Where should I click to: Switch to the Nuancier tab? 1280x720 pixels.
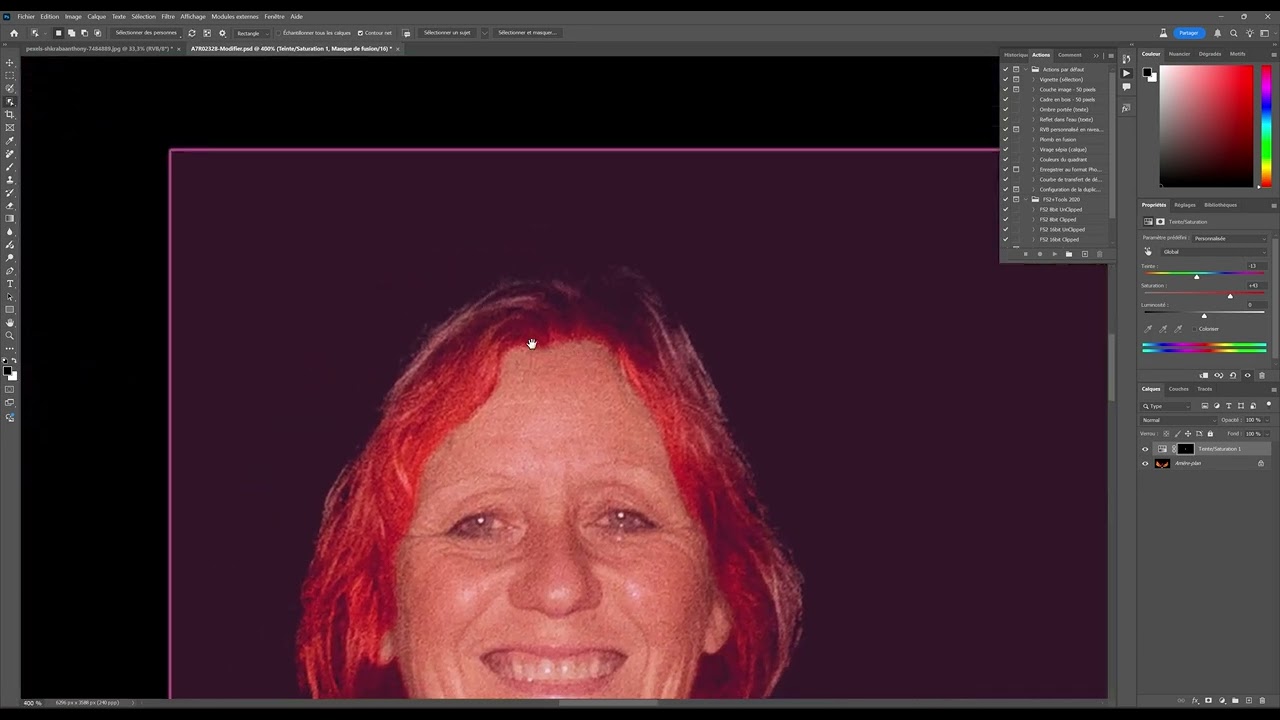pyautogui.click(x=1180, y=54)
